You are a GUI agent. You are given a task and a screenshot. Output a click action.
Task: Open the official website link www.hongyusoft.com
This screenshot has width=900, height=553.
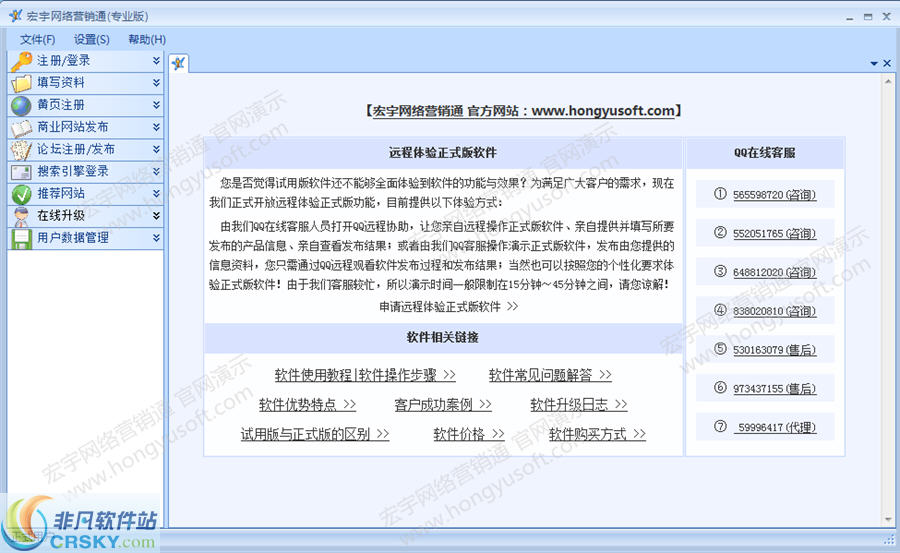[603, 110]
